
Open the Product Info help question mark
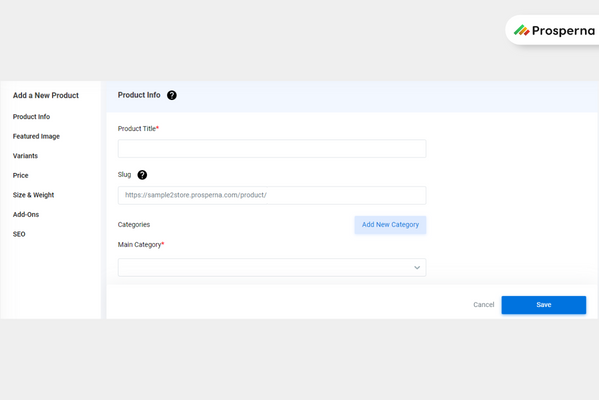[x=172, y=95]
